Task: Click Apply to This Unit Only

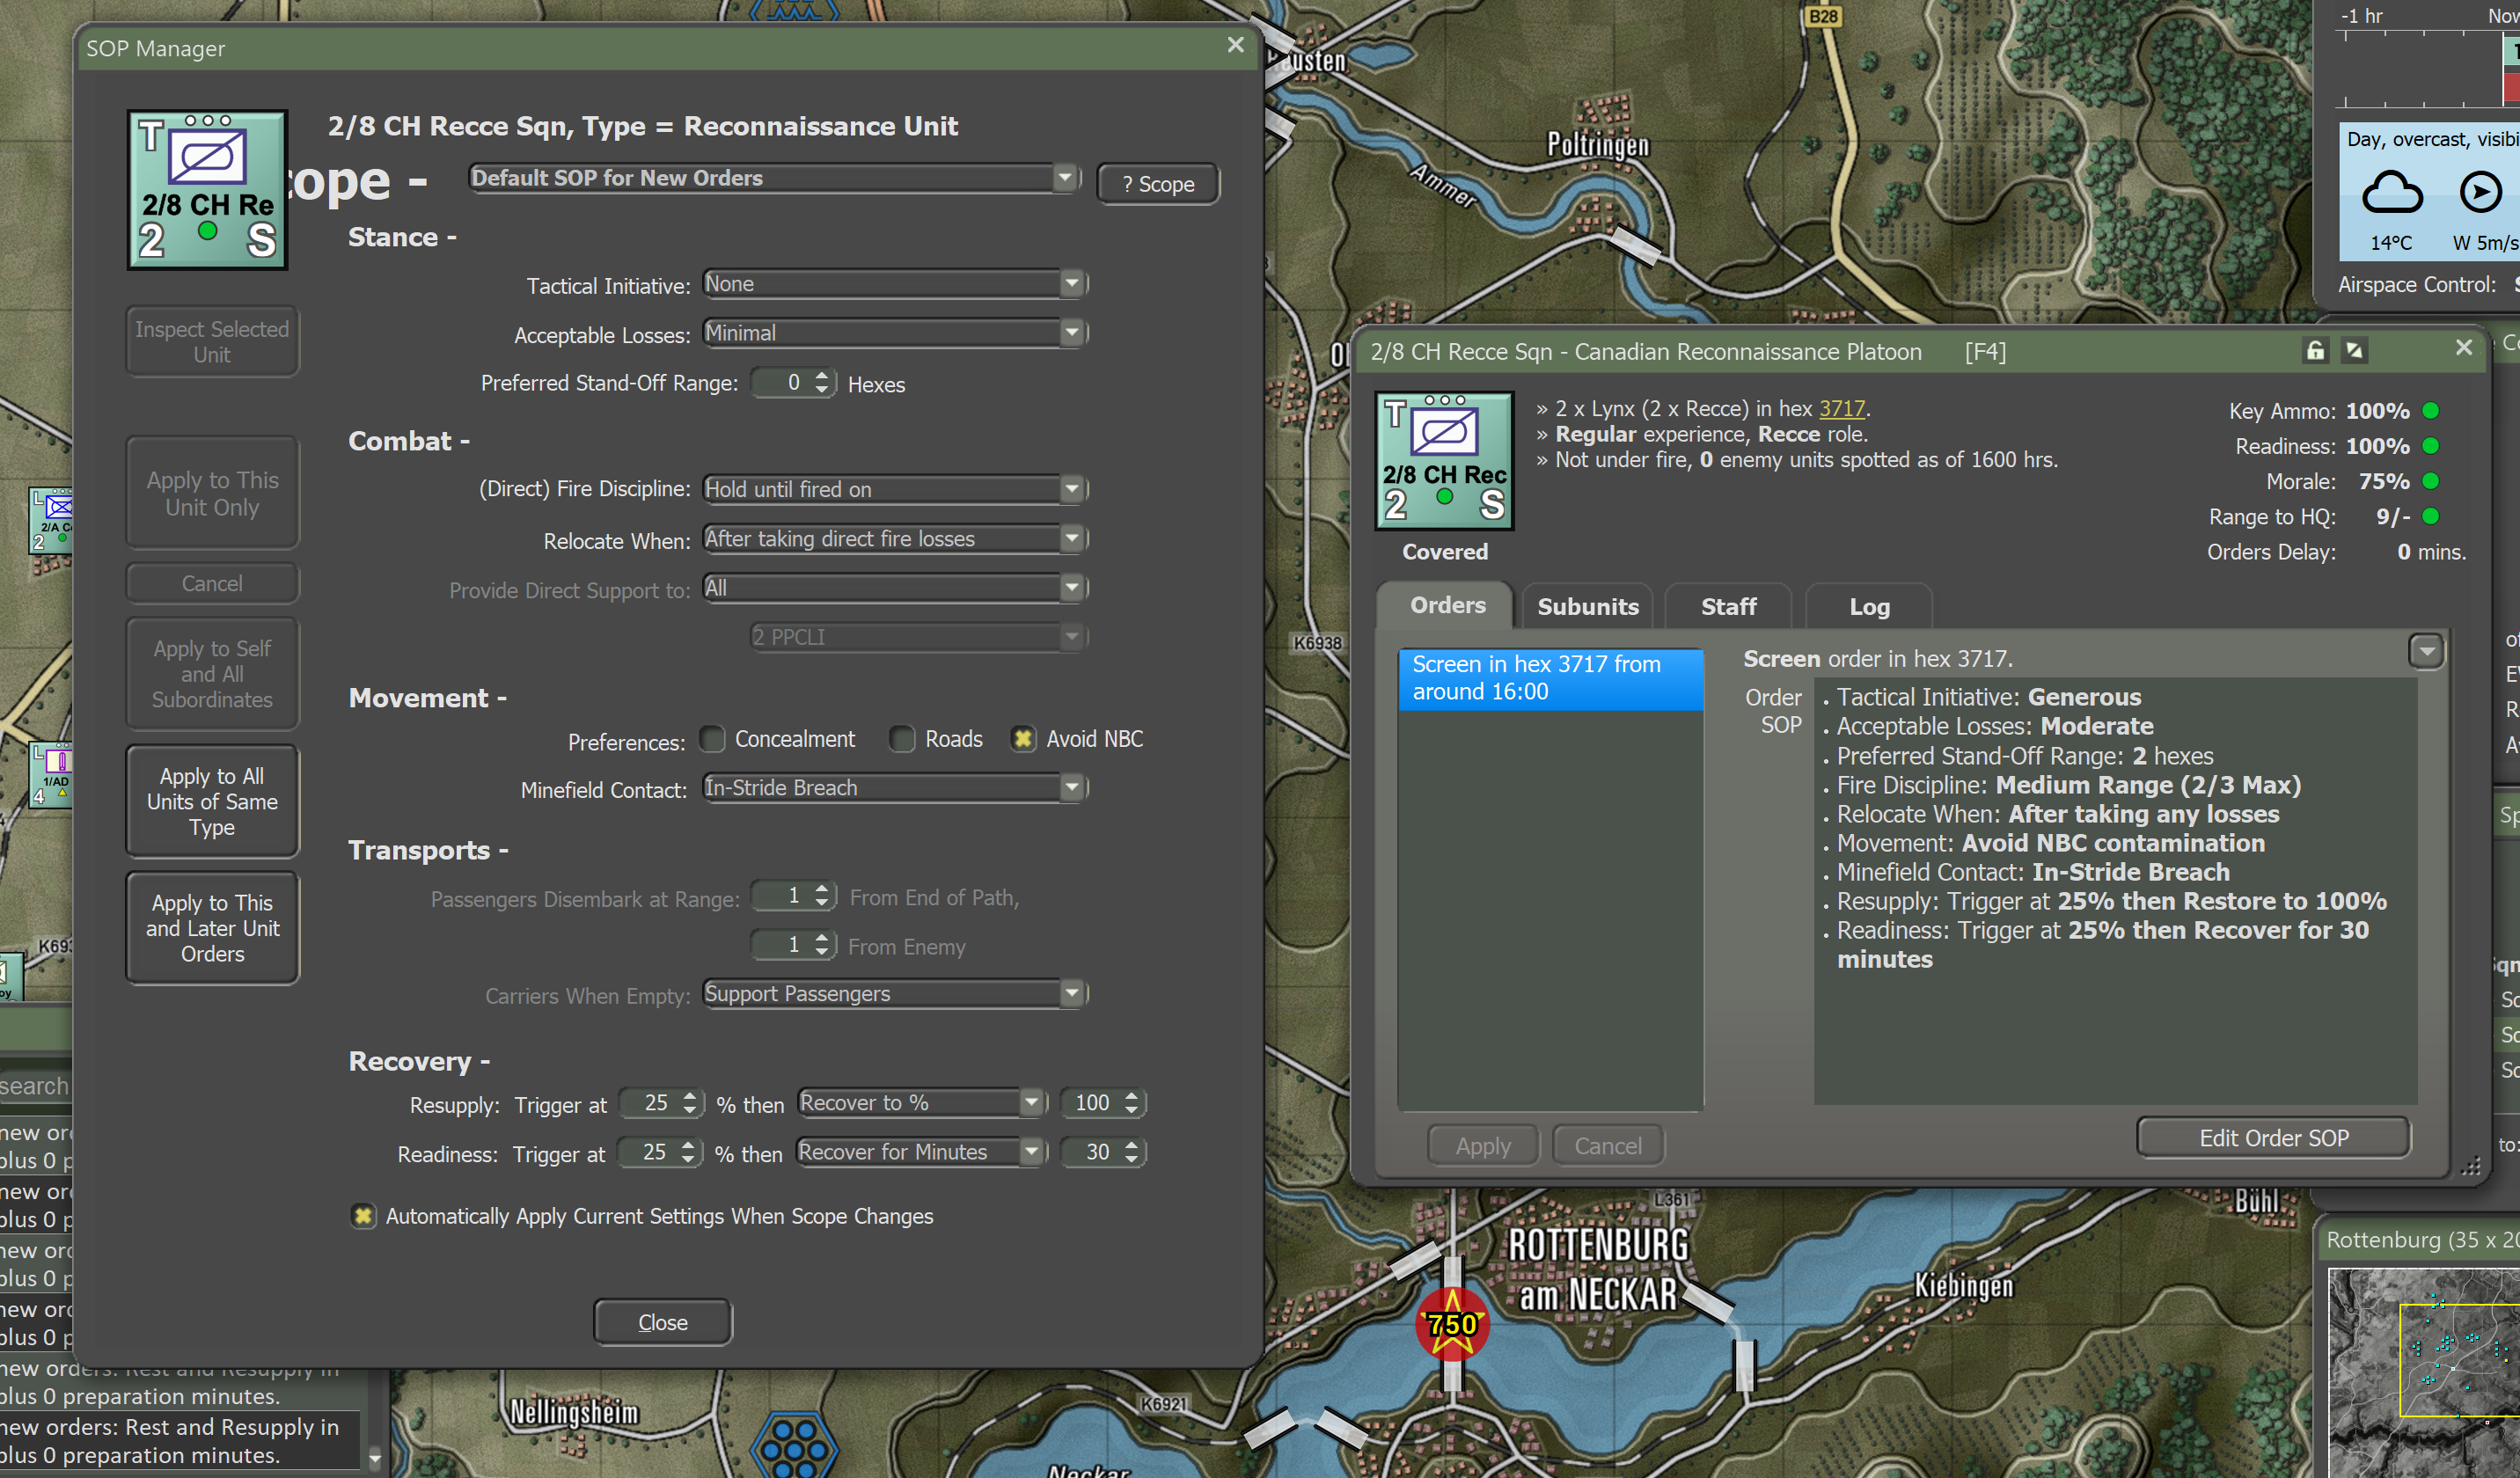Action: point(212,493)
